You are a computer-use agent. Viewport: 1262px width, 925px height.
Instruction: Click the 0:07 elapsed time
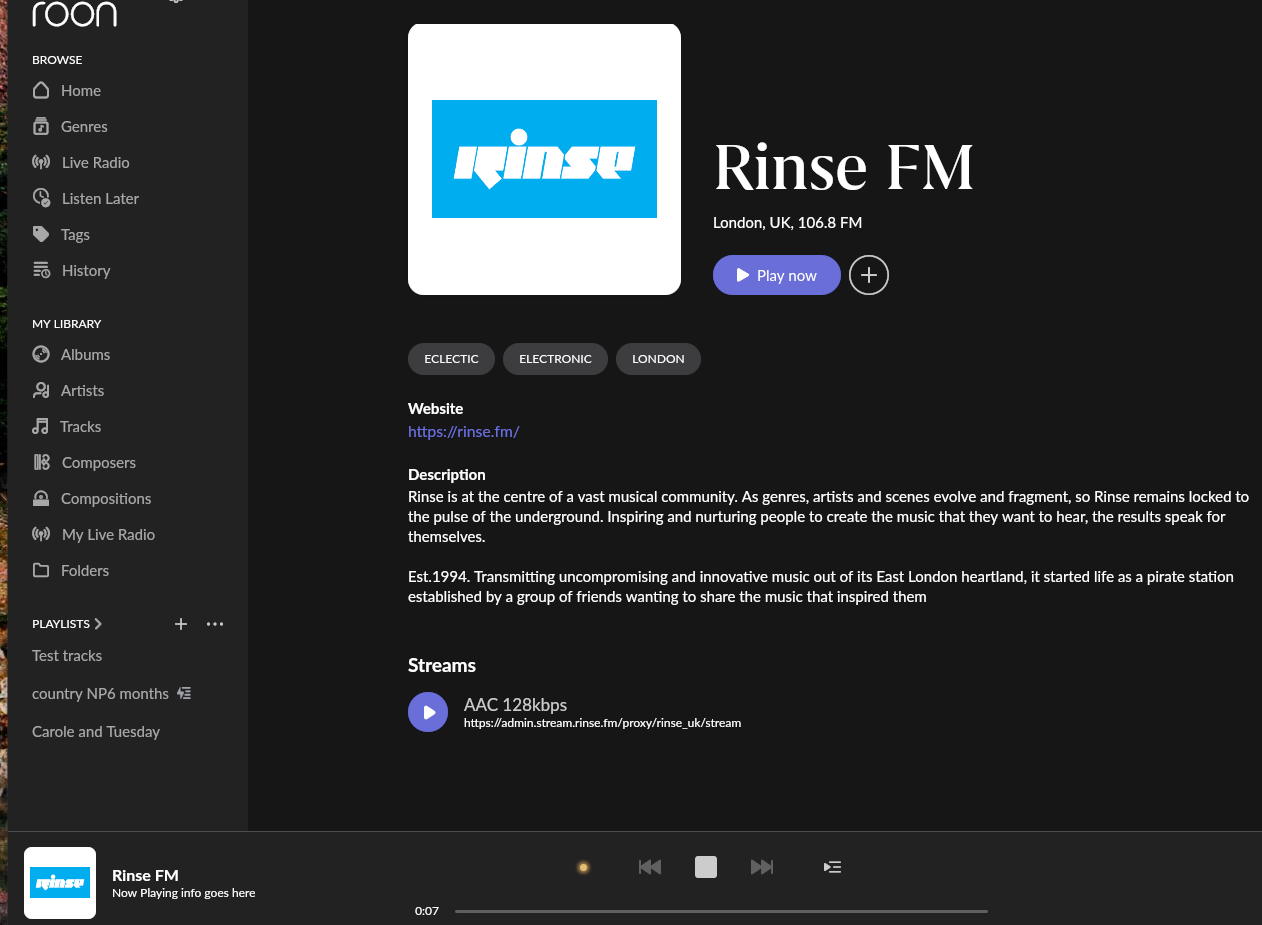tap(427, 911)
